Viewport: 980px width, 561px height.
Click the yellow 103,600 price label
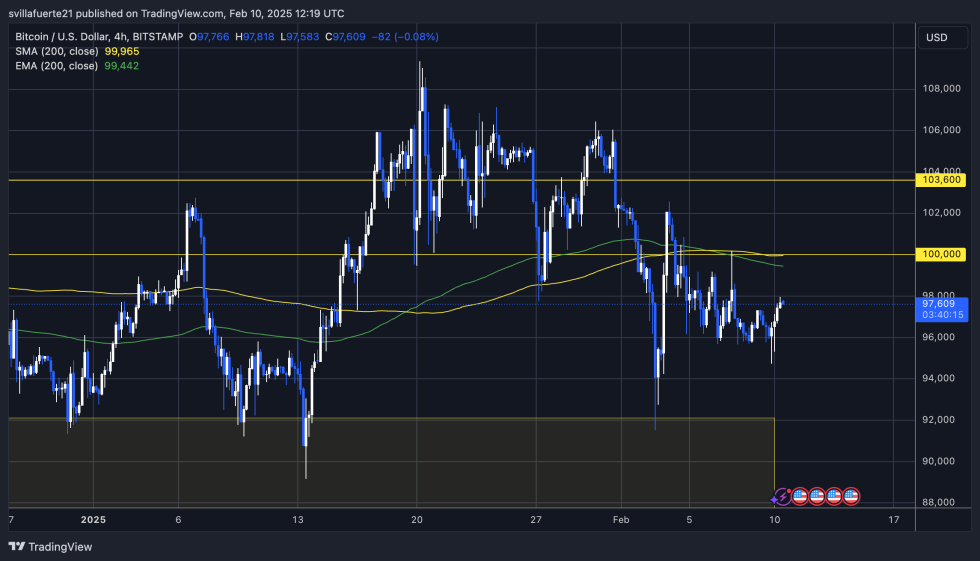tap(941, 180)
